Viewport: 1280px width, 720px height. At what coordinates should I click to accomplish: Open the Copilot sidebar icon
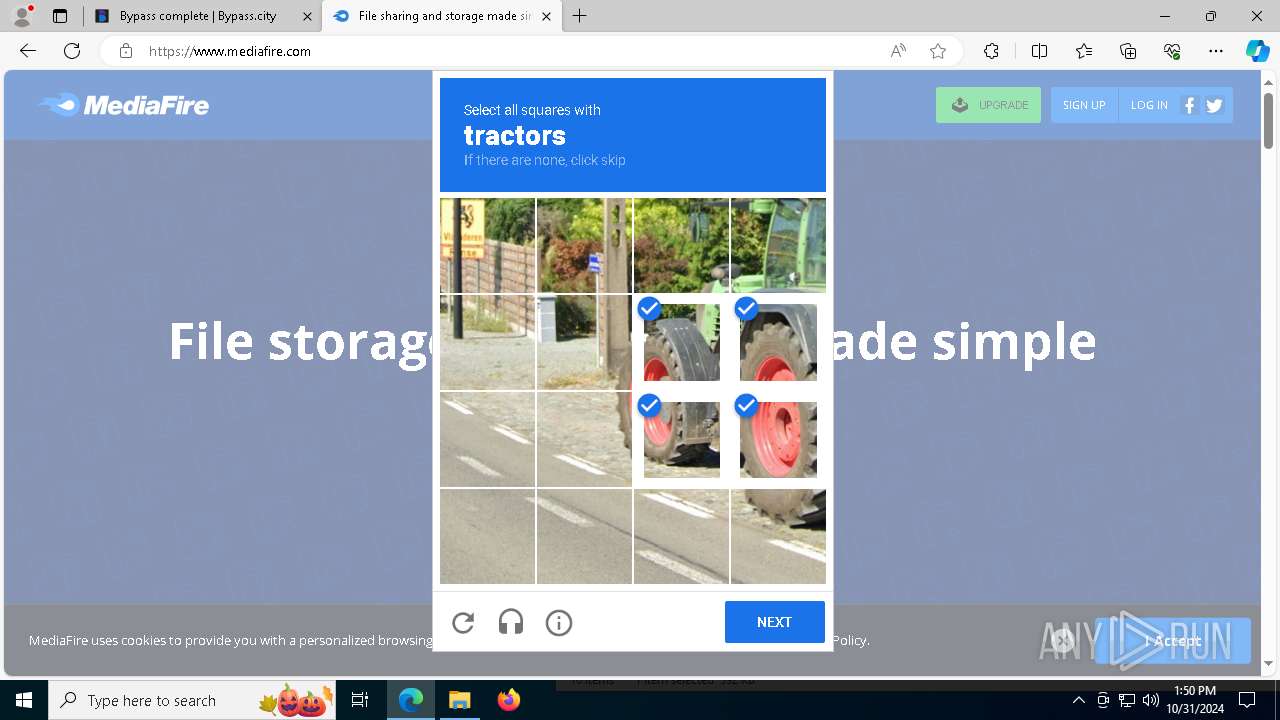tap(1258, 51)
